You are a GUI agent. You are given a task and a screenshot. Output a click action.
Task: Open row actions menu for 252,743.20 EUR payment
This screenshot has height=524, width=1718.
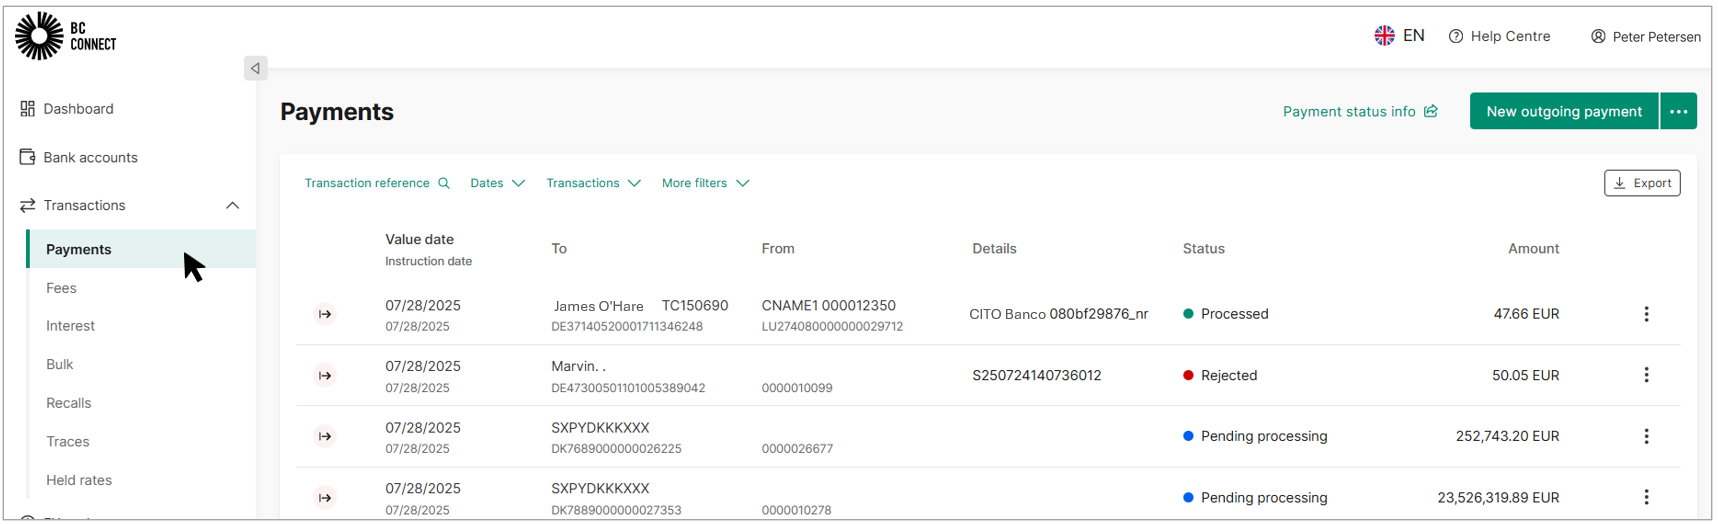1646,436
